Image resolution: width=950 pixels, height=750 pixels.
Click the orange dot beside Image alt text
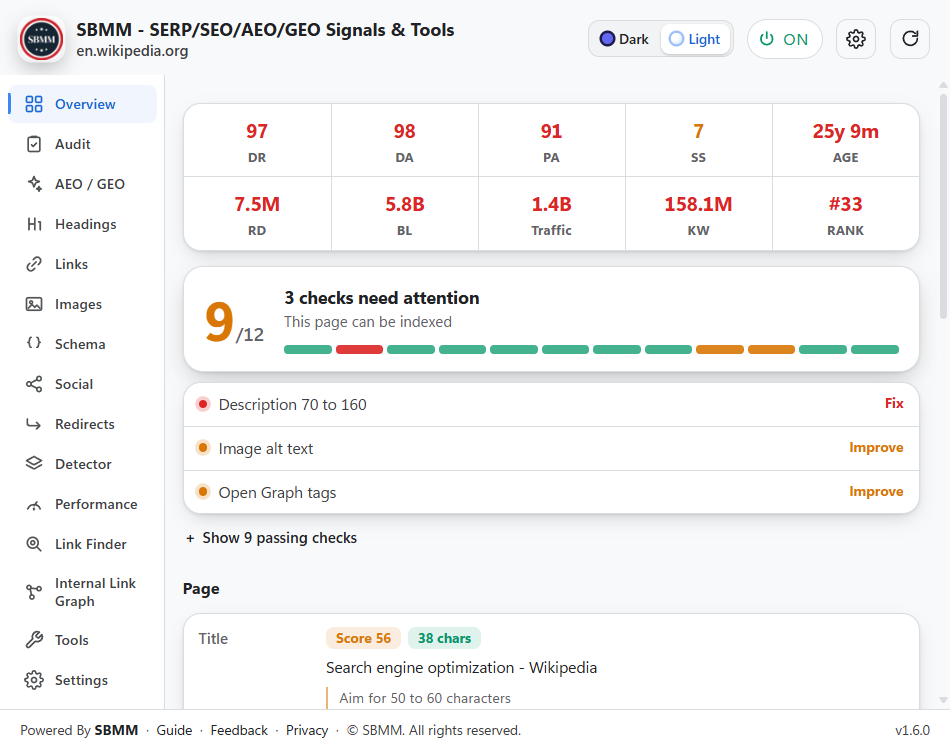point(203,448)
